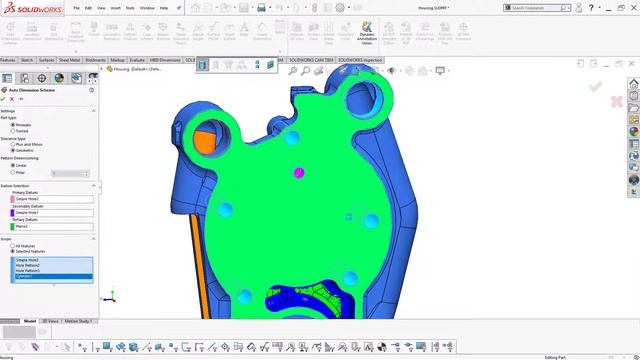Collapse the Datum Selection section
The height and width of the screenshot is (360, 640).
(x=93, y=185)
